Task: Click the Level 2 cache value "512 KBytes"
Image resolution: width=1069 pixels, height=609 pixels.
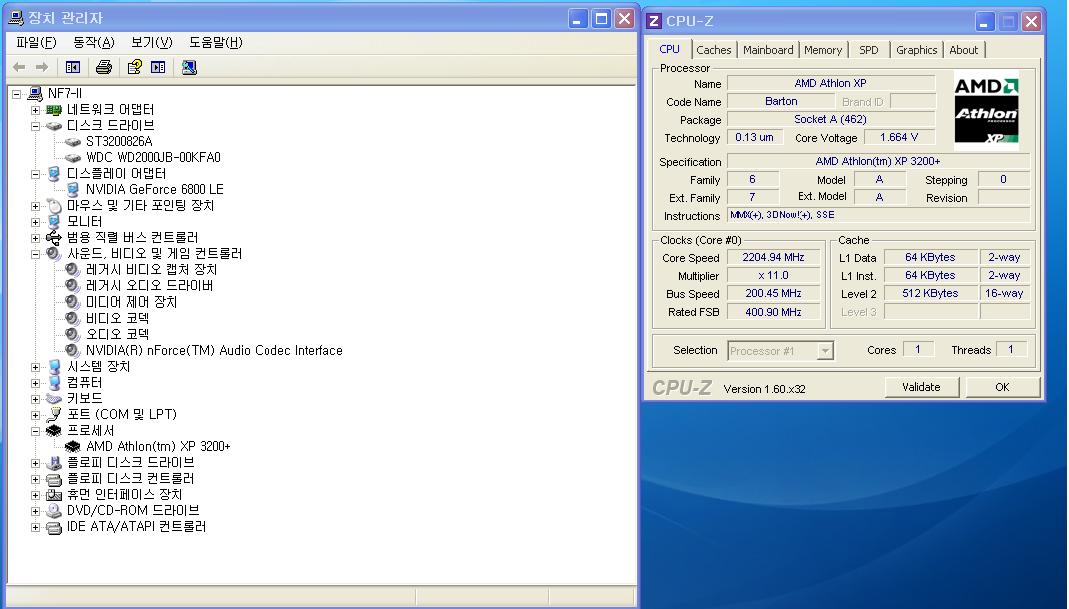Action: click(x=930, y=293)
